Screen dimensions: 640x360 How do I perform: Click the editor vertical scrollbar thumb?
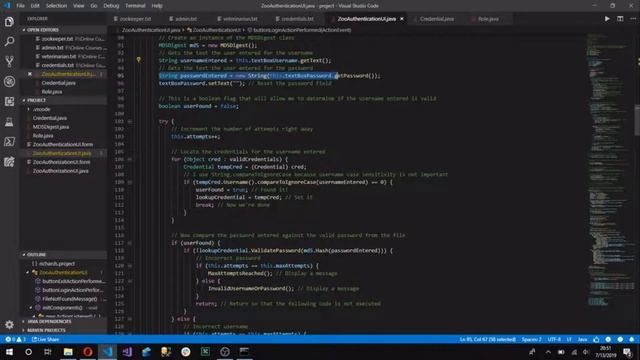point(637,120)
